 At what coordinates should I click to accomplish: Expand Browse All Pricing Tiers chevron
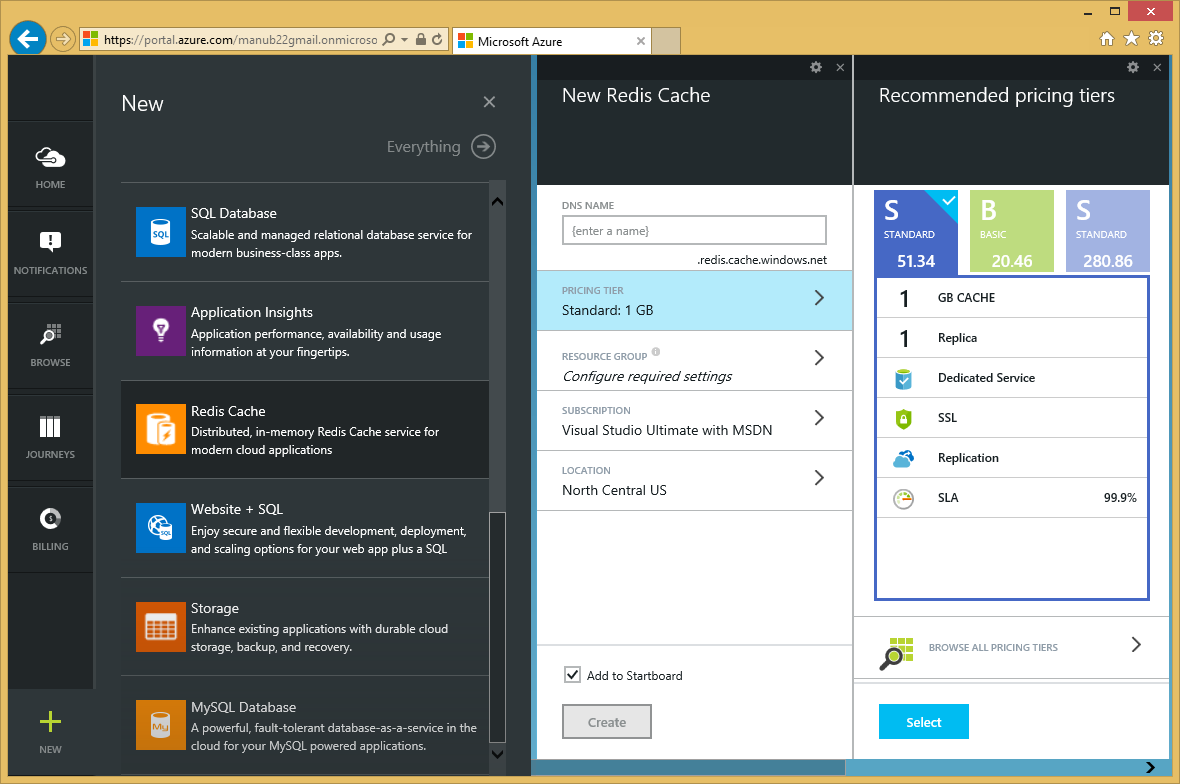pyautogui.click(x=1136, y=645)
